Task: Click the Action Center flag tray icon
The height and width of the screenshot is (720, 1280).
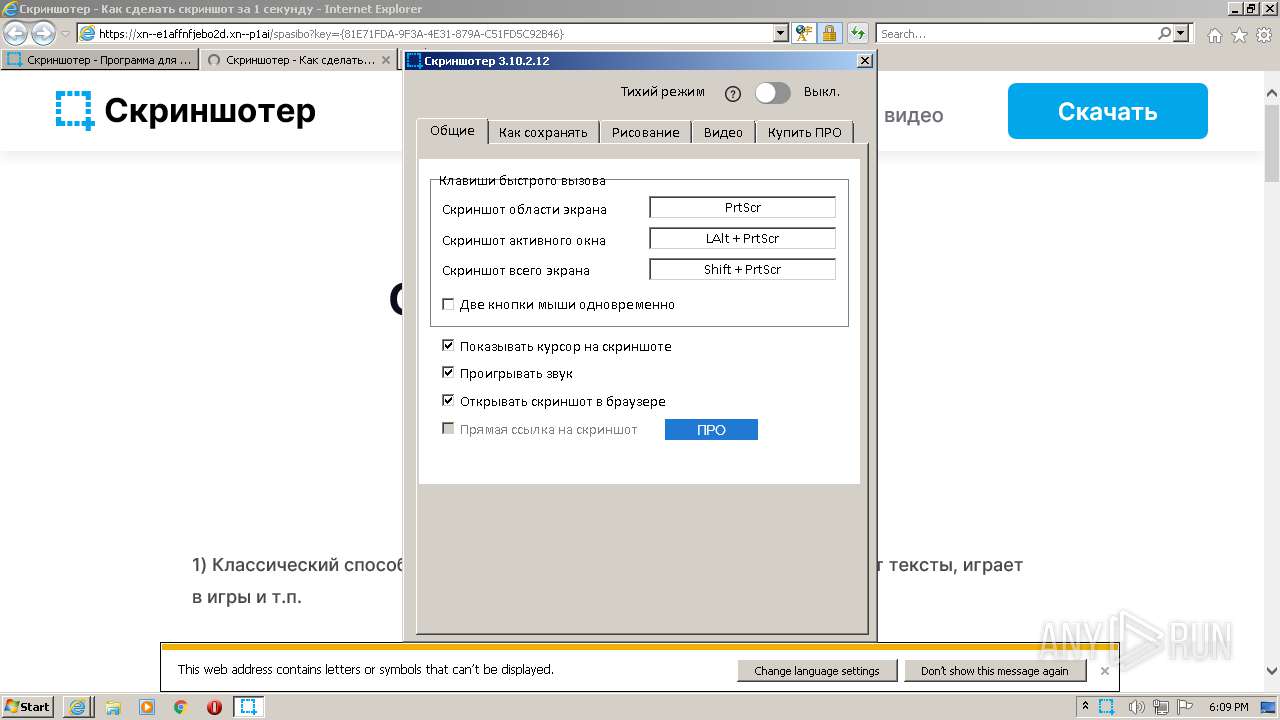Action: [1185, 707]
